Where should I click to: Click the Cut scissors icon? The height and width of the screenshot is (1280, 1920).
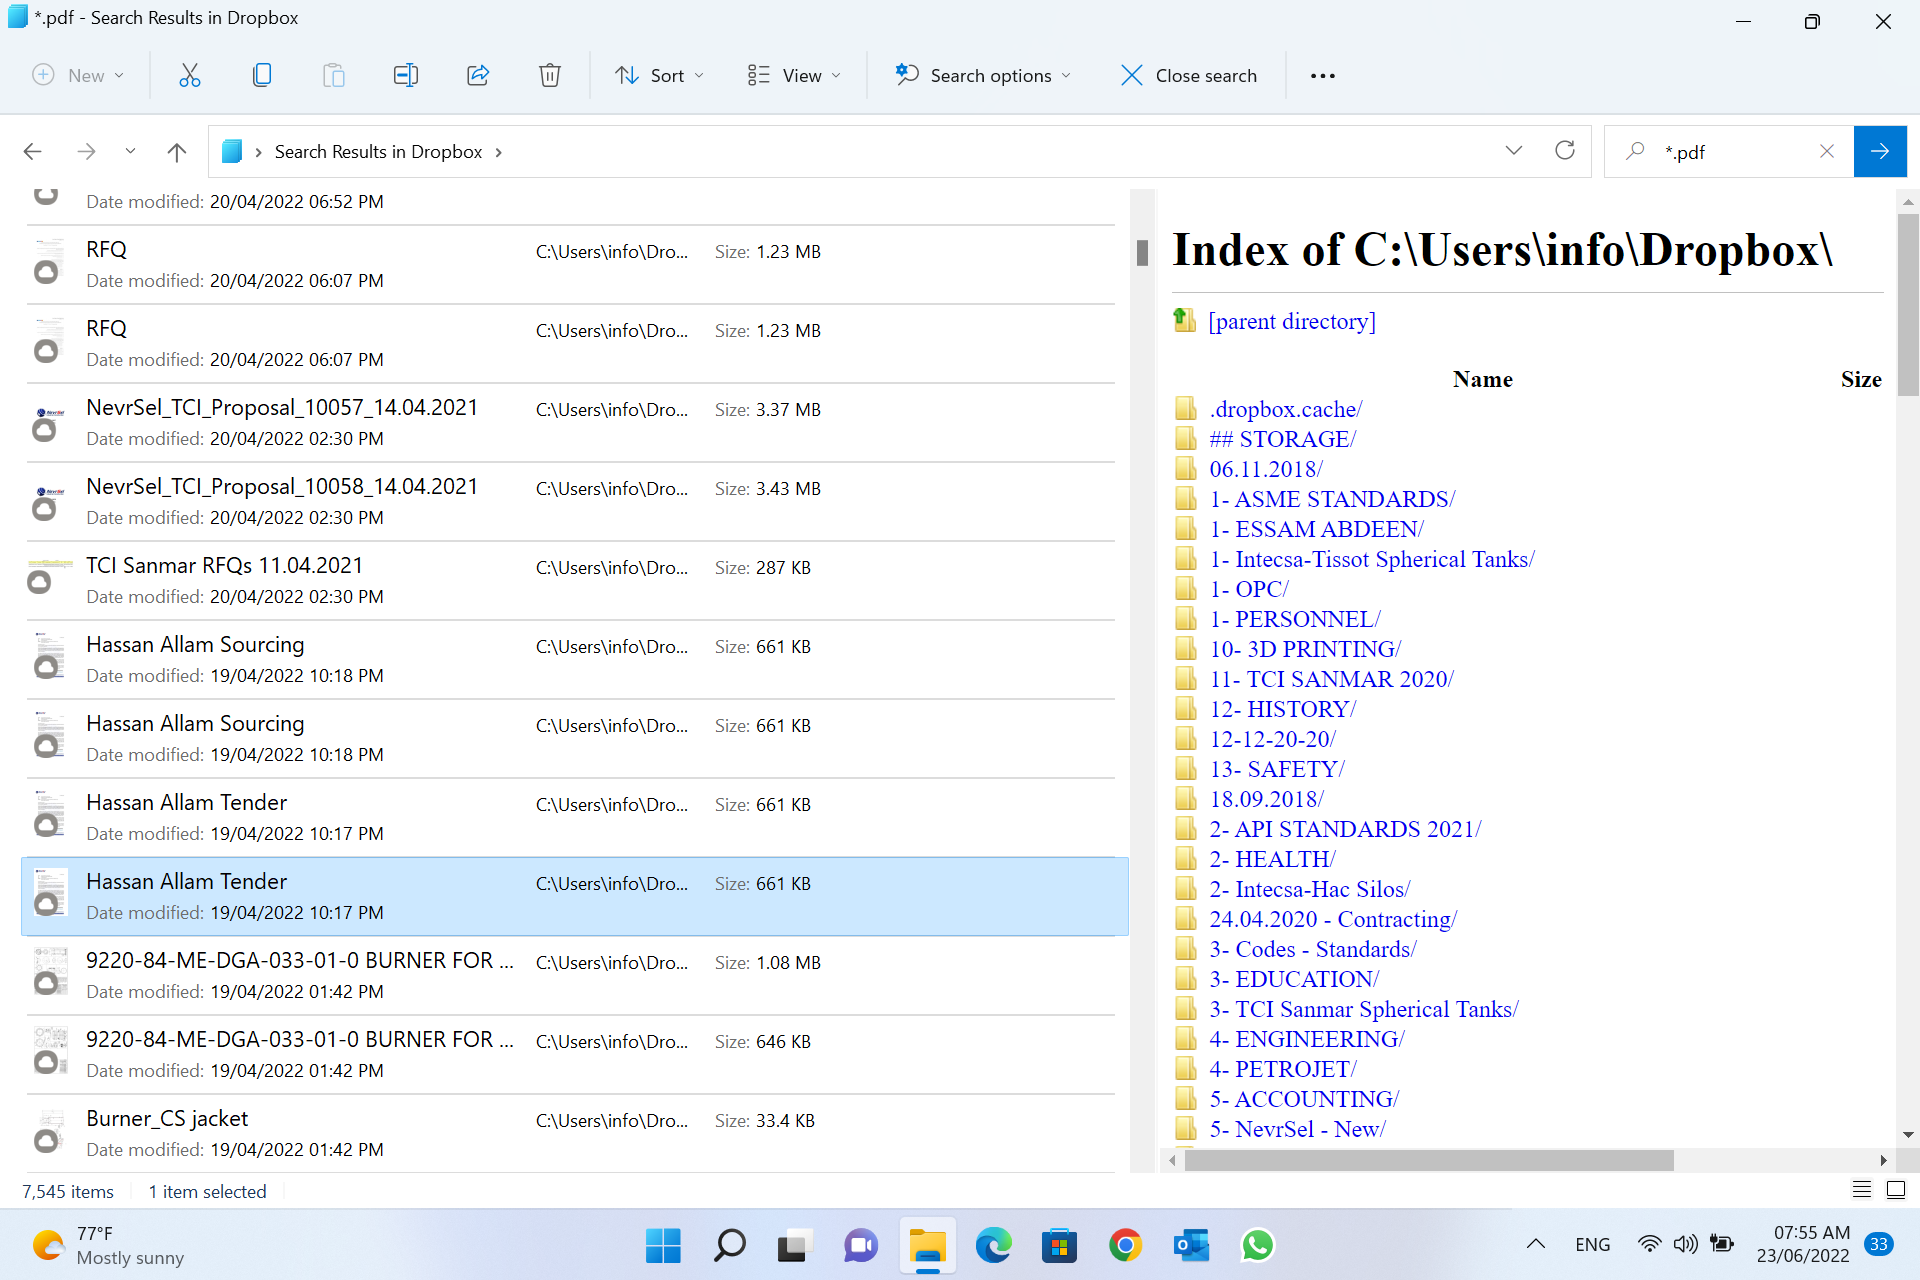coord(190,76)
